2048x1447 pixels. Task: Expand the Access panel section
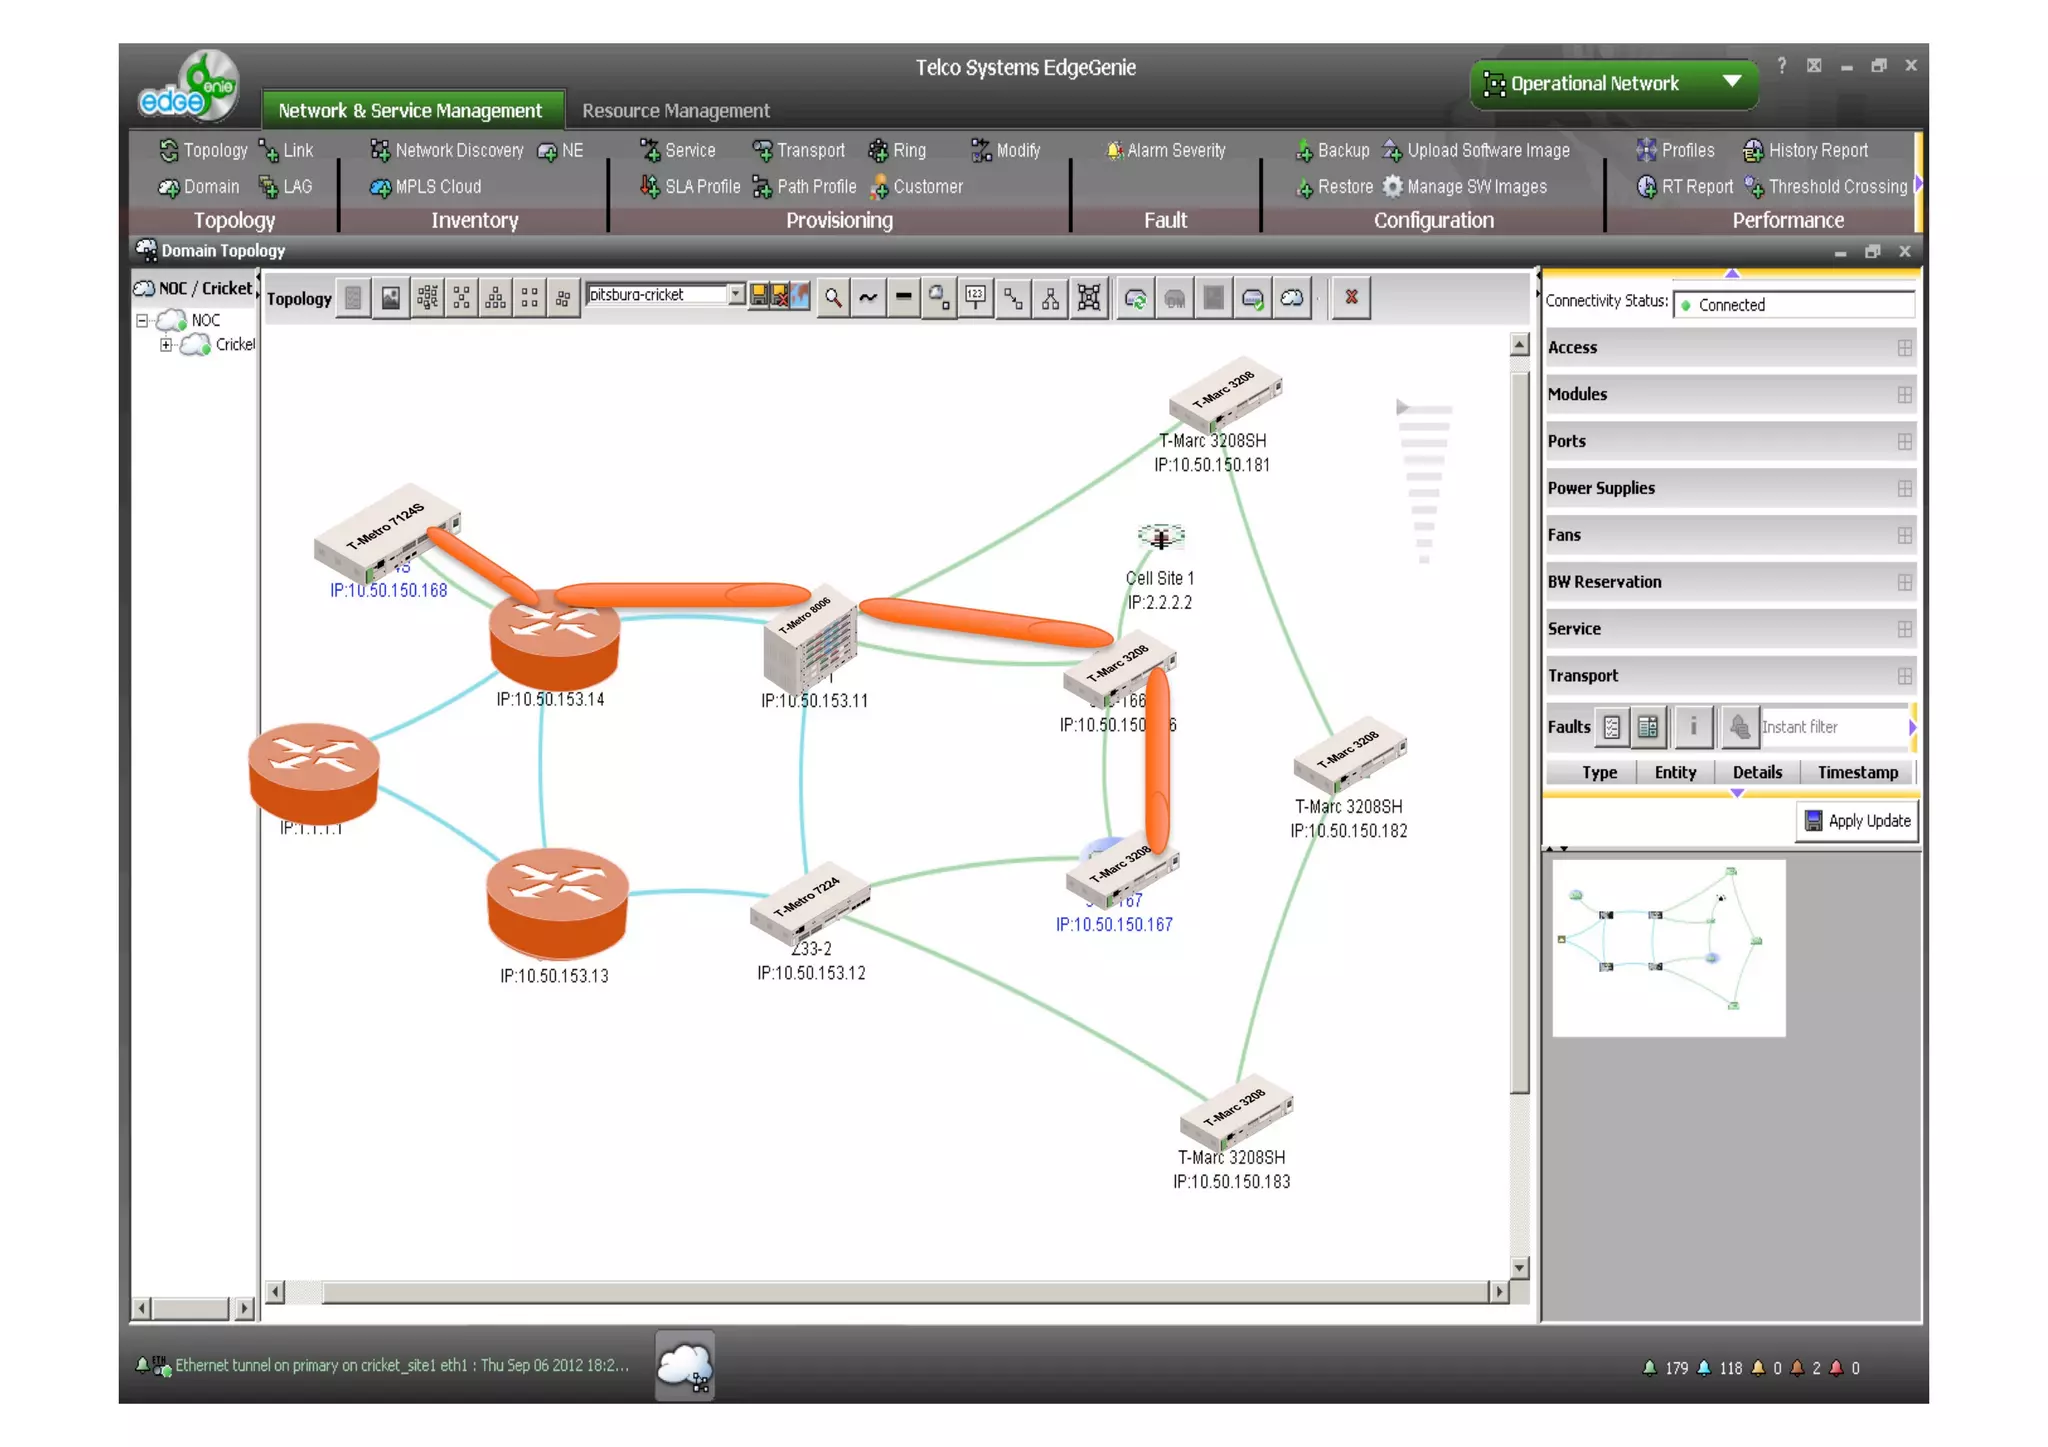(1904, 348)
